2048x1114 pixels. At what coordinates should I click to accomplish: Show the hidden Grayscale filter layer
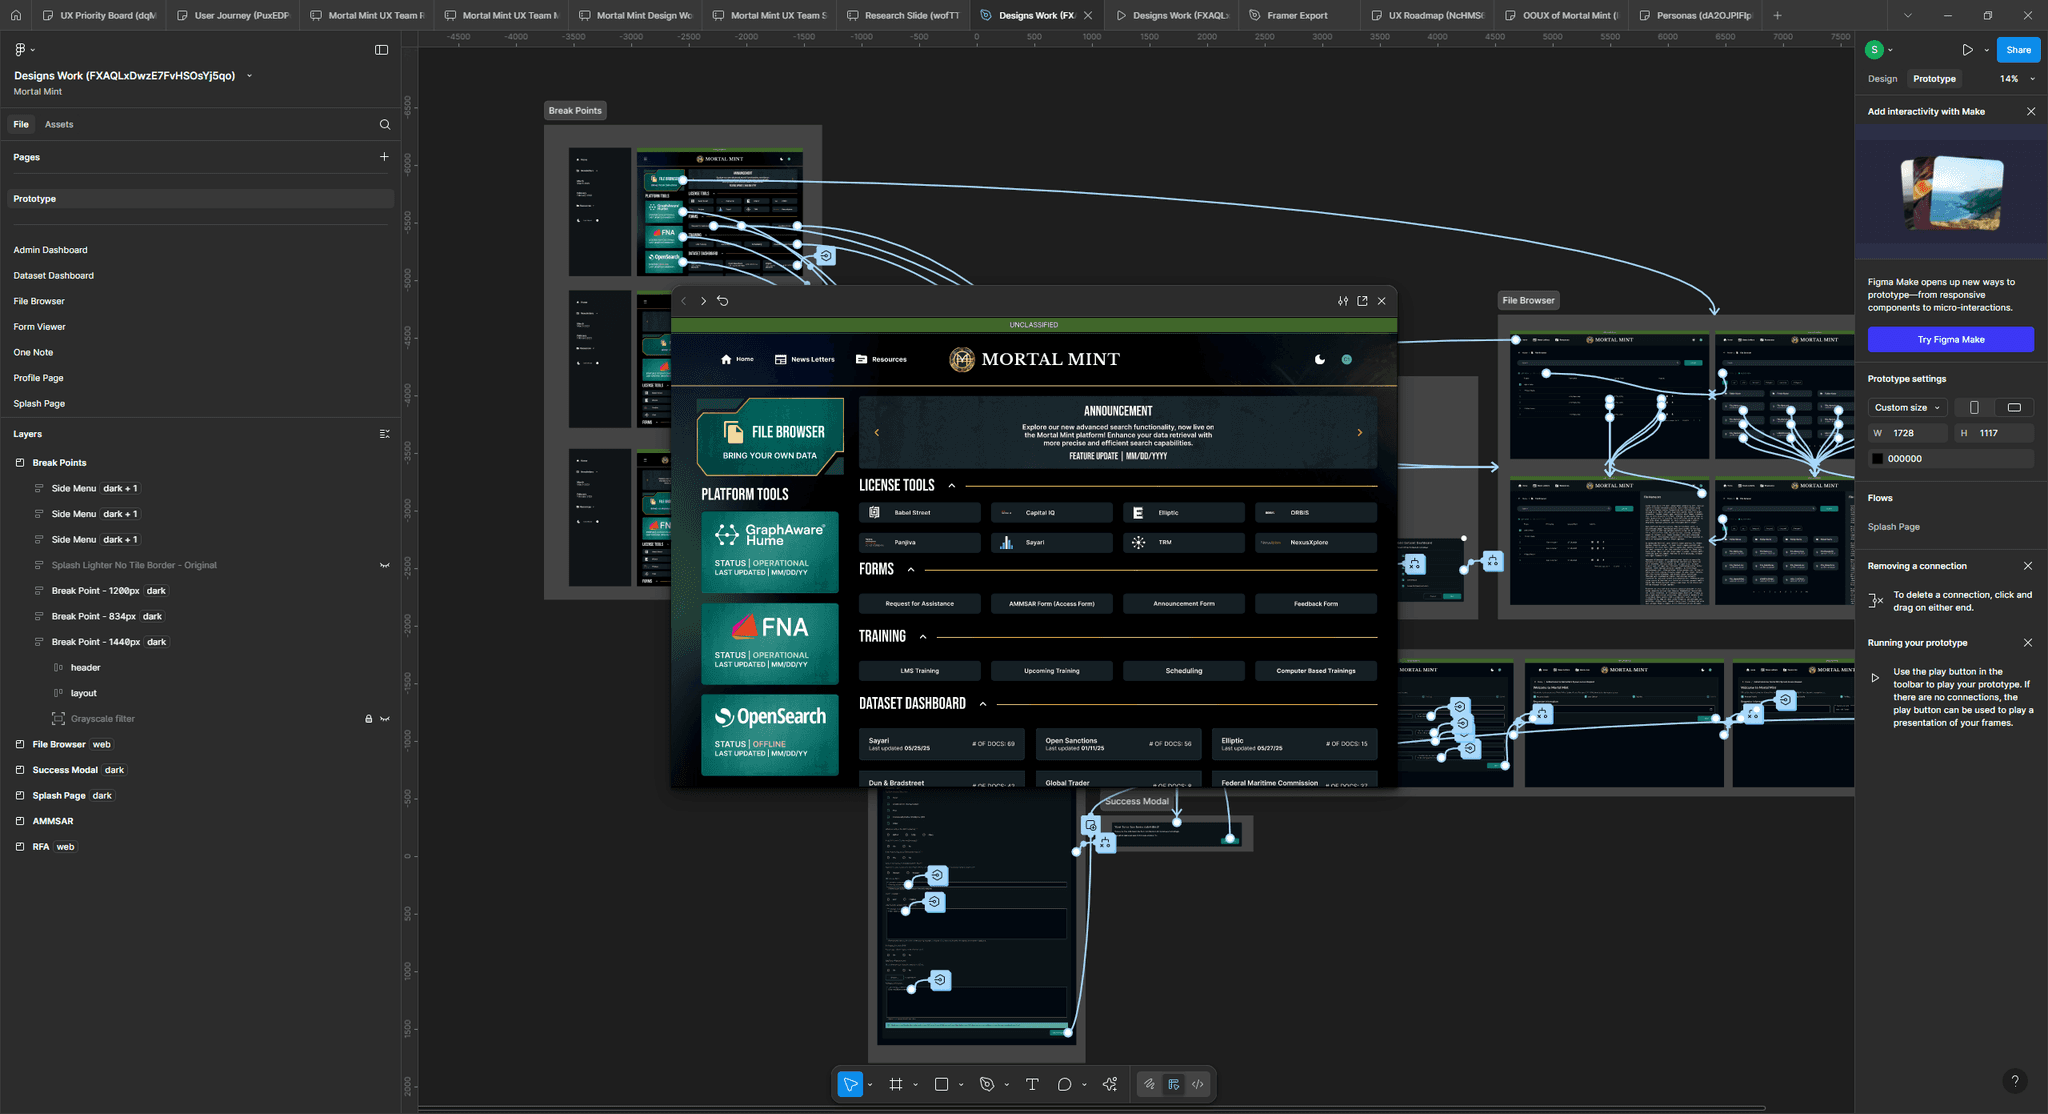click(x=385, y=719)
